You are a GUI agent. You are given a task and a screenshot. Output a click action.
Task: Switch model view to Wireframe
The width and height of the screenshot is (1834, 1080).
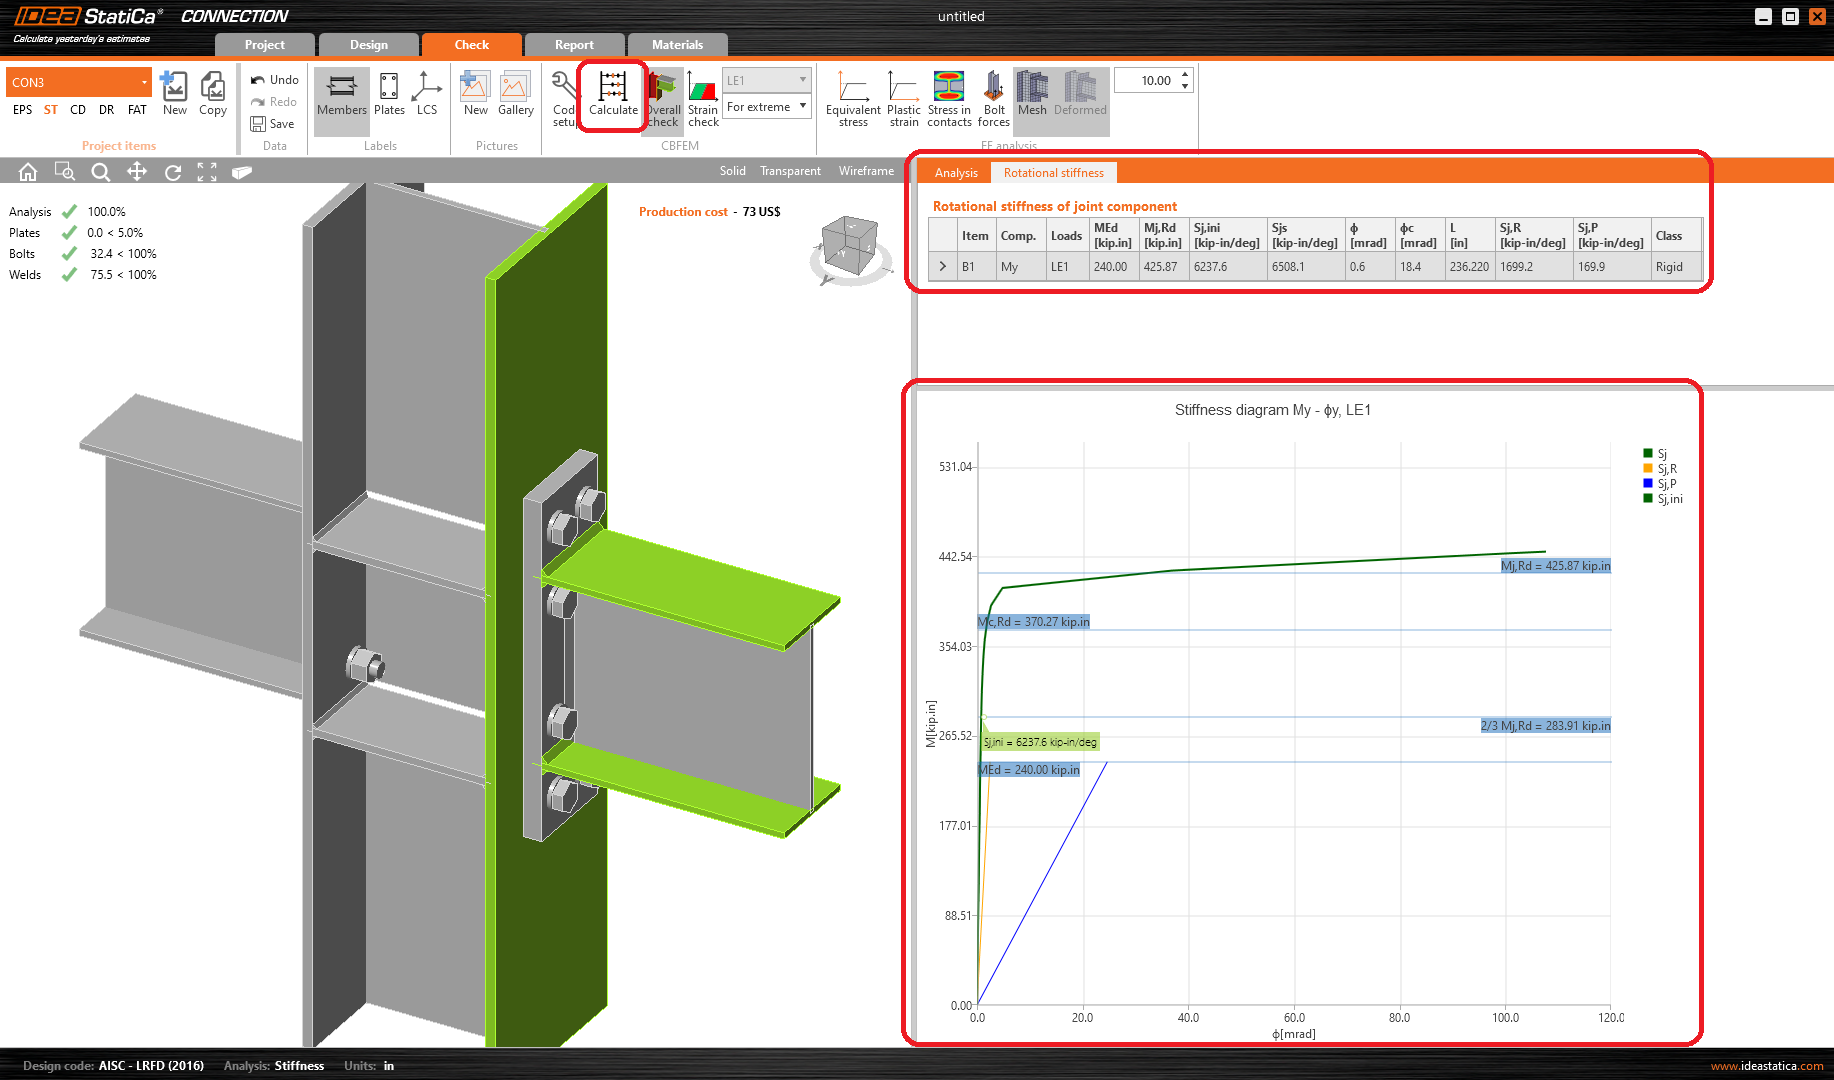[866, 171]
